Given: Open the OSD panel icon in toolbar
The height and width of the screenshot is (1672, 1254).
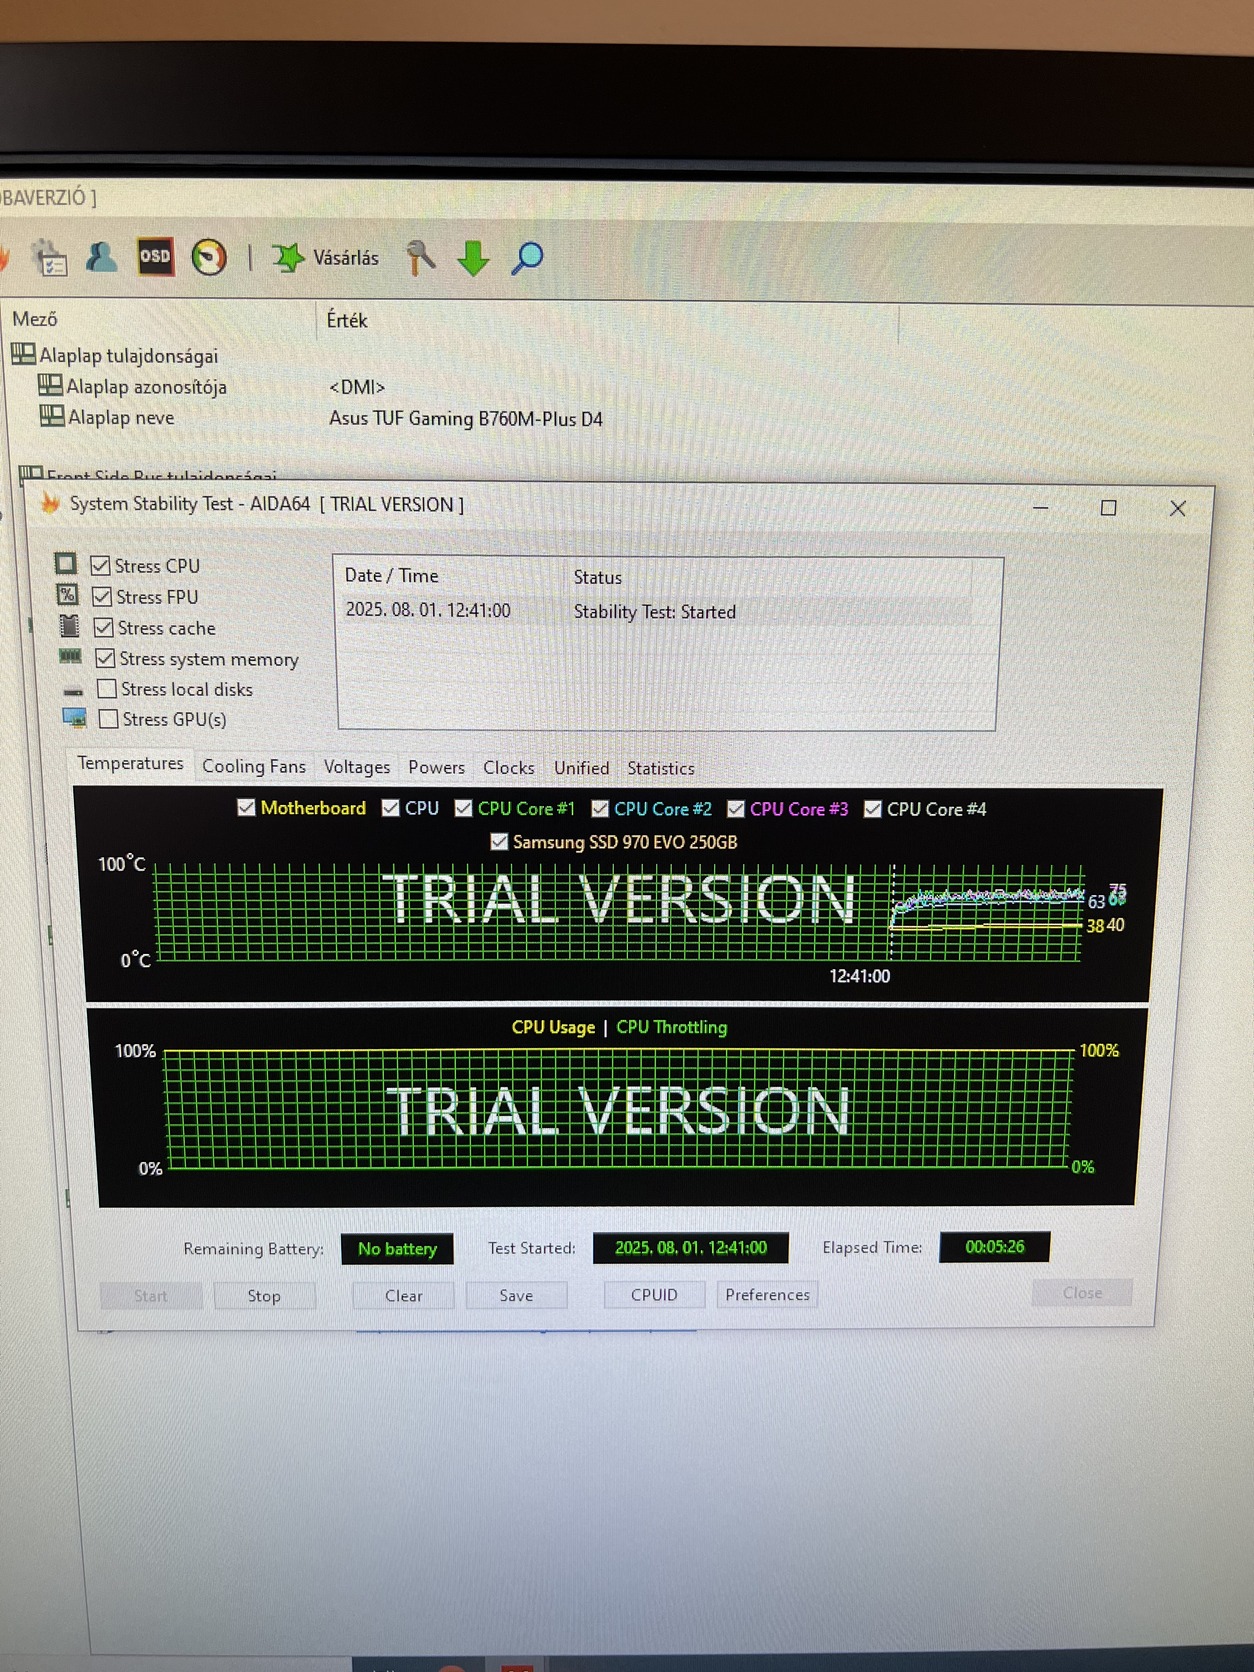Looking at the screenshot, I should (x=155, y=257).
